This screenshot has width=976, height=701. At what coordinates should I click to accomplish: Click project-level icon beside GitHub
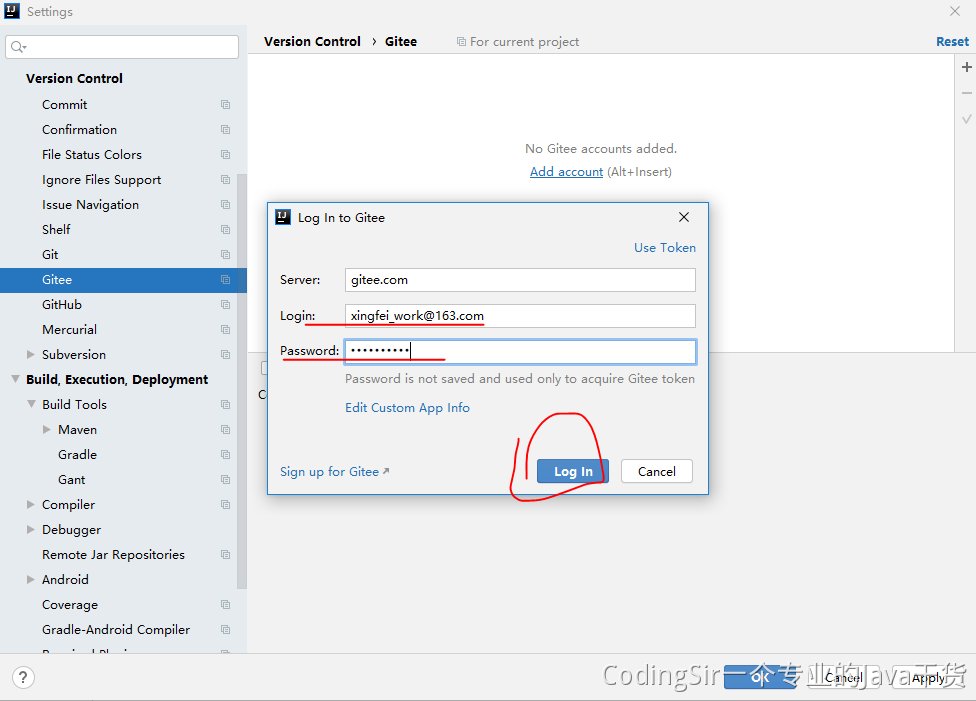click(x=225, y=304)
